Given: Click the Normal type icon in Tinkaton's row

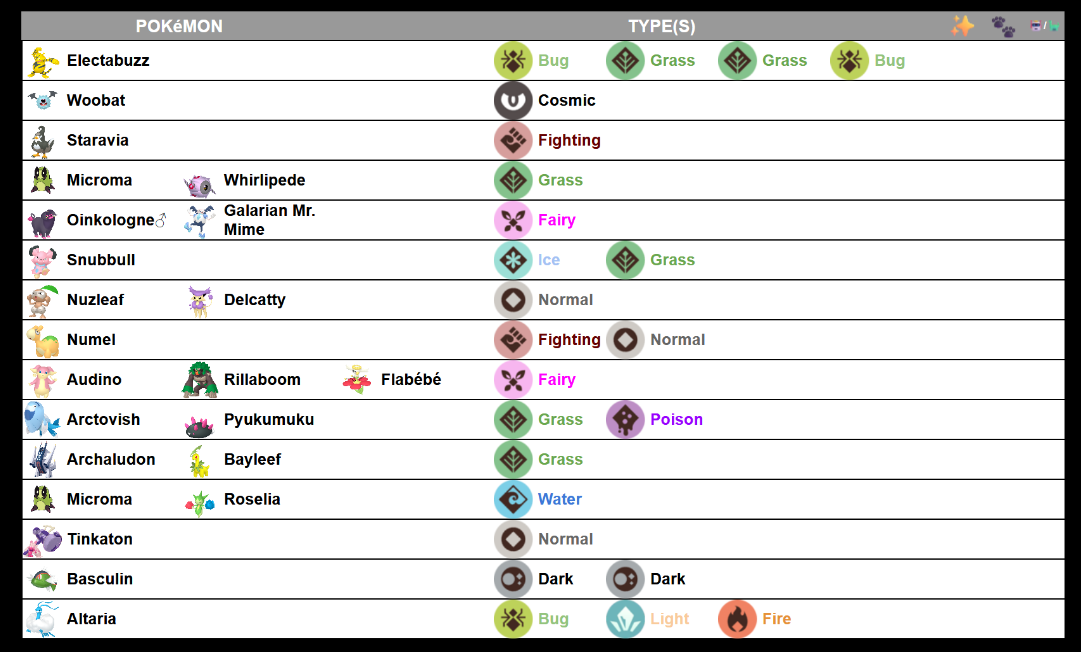Looking at the screenshot, I should point(513,539).
